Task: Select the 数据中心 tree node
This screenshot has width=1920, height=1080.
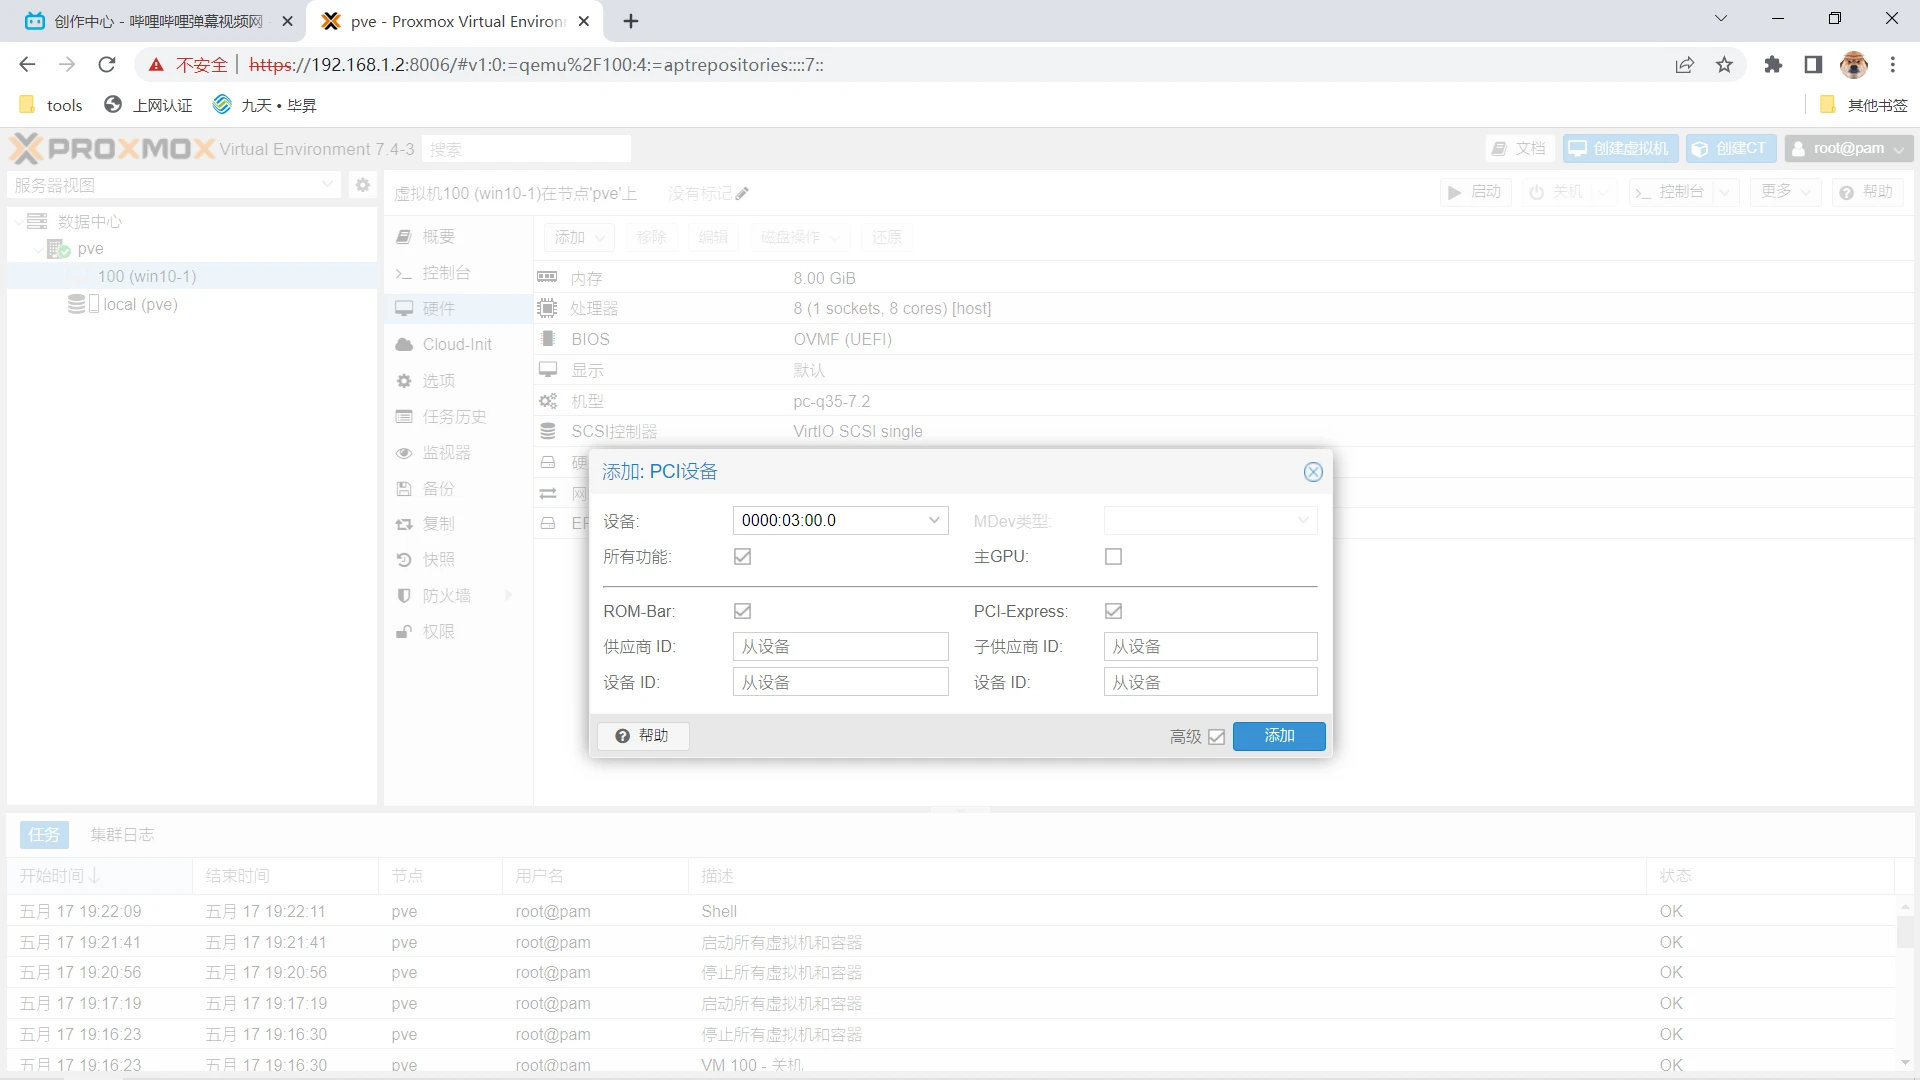Action: point(89,221)
